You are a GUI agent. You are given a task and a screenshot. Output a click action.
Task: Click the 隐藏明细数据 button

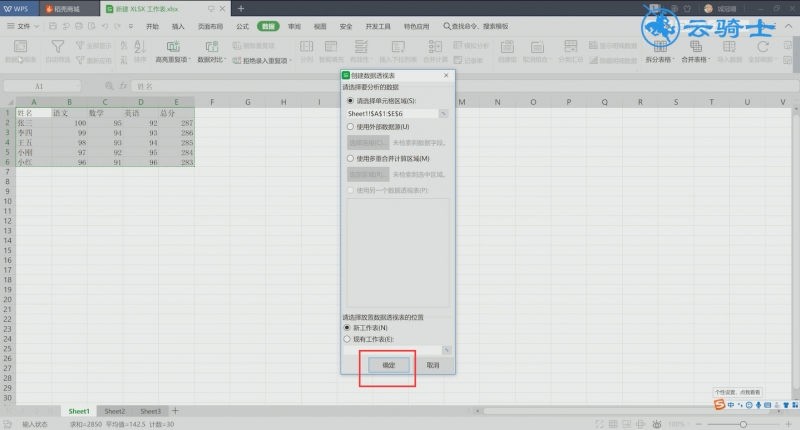tap(613, 60)
